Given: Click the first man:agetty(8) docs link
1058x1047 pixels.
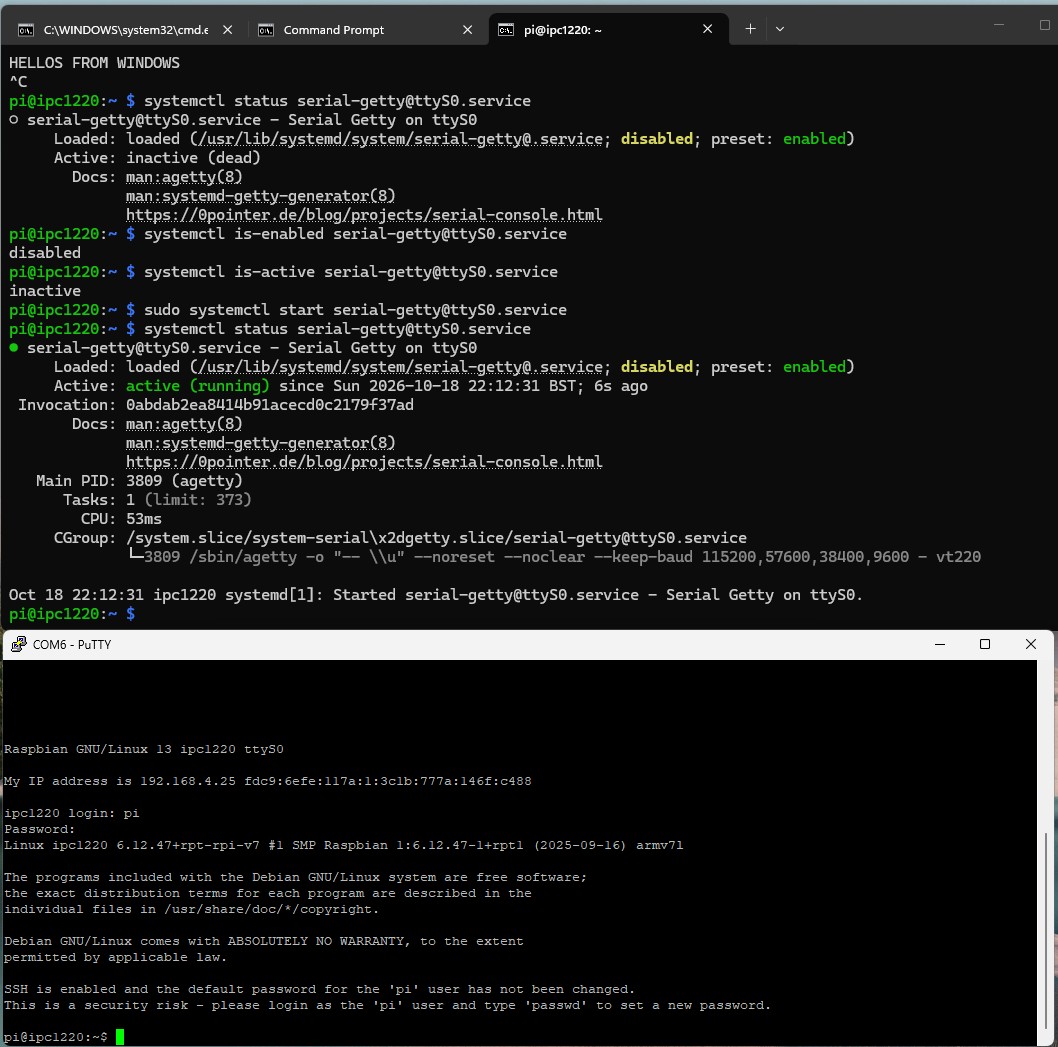Looking at the screenshot, I should click(184, 177).
